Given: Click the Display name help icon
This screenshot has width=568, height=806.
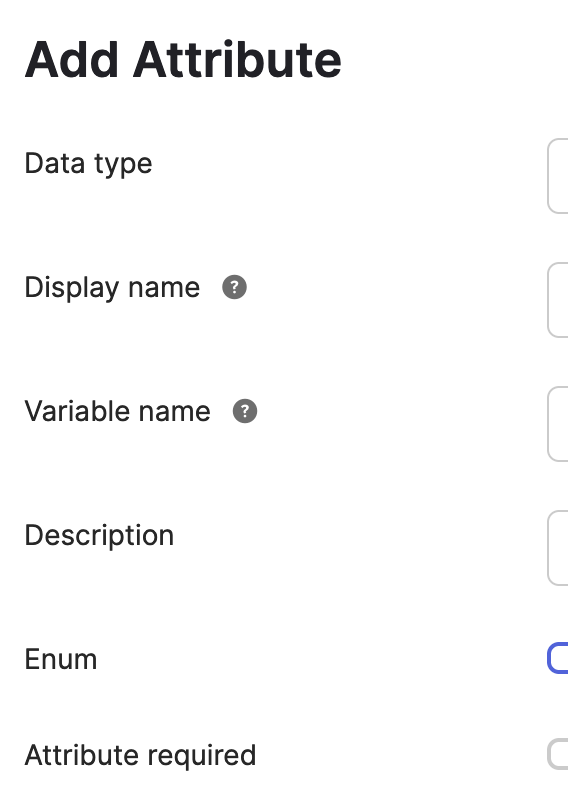Looking at the screenshot, I should (x=234, y=287).
